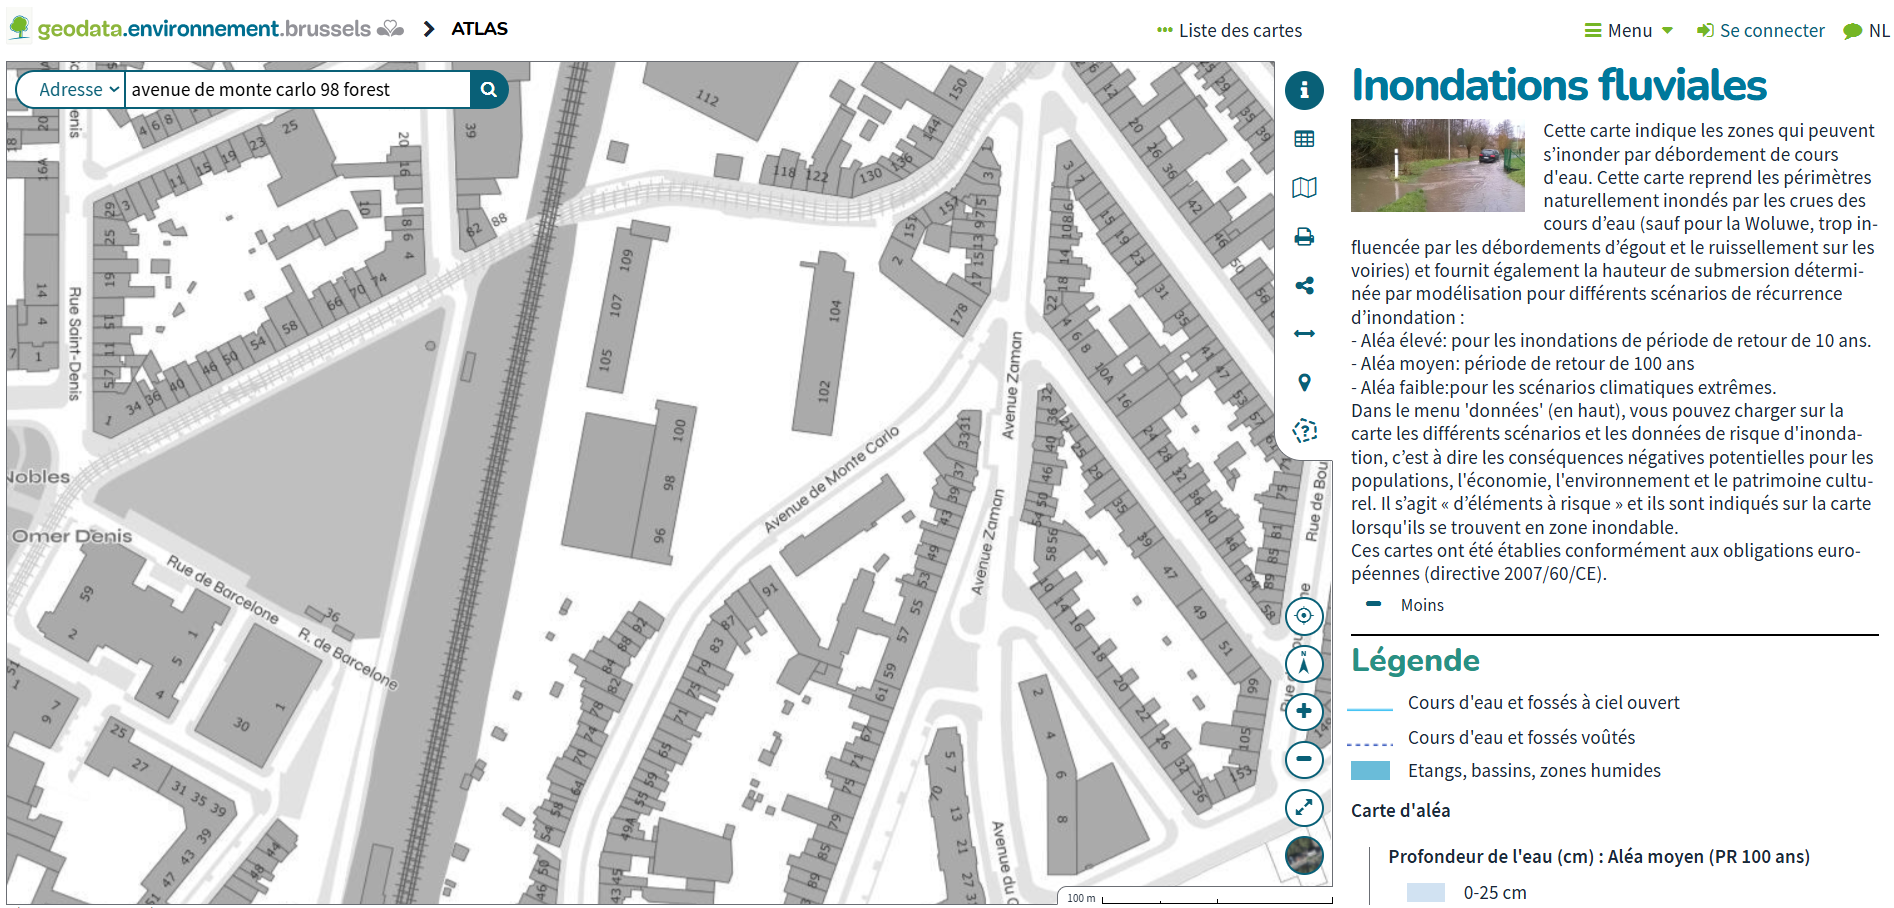Toggle fullscreen map view
This screenshot has width=1894, height=908.
click(1304, 808)
